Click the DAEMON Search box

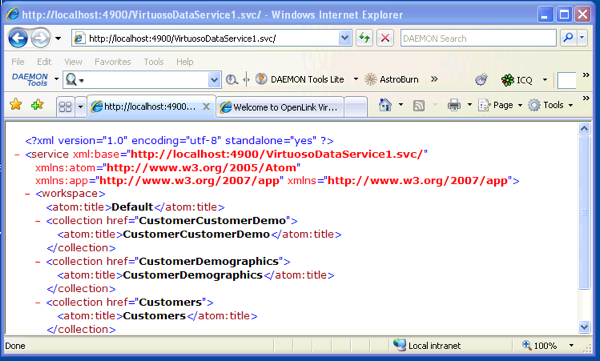[478, 38]
